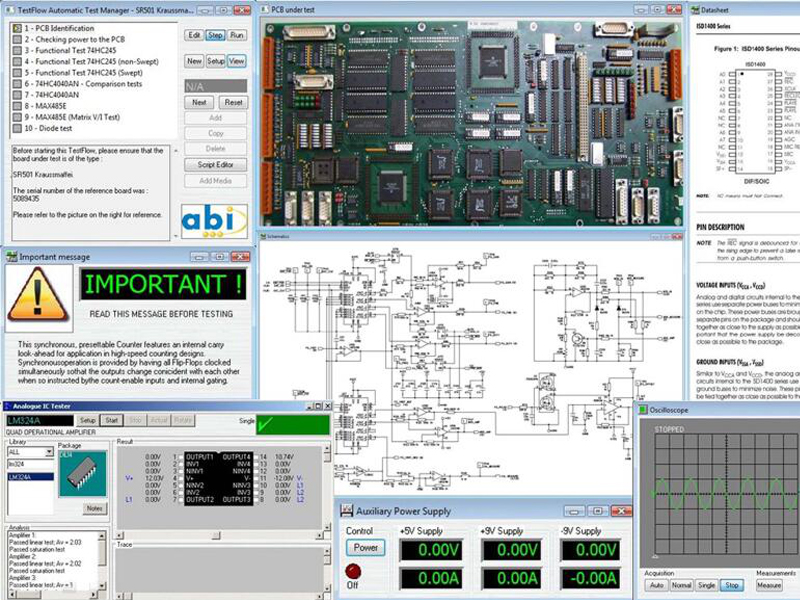Screen dimensions: 800x600
Task: Click the oscilloscope Measure button
Action: click(769, 585)
